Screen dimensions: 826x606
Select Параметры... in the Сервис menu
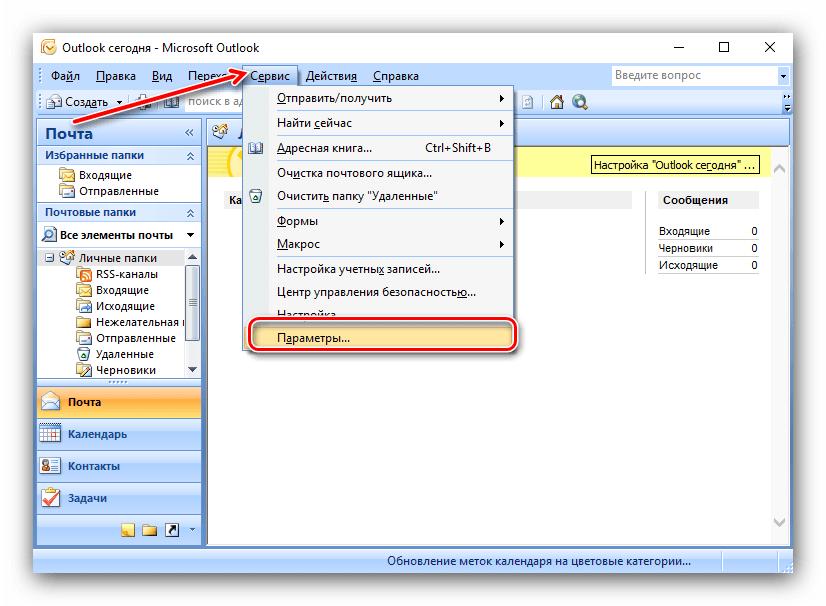[x=313, y=338]
